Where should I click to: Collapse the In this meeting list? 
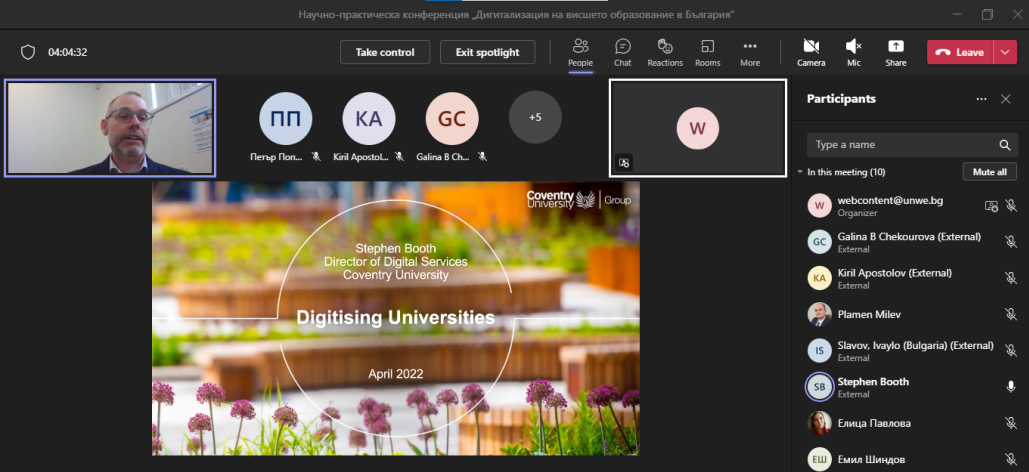[800, 172]
